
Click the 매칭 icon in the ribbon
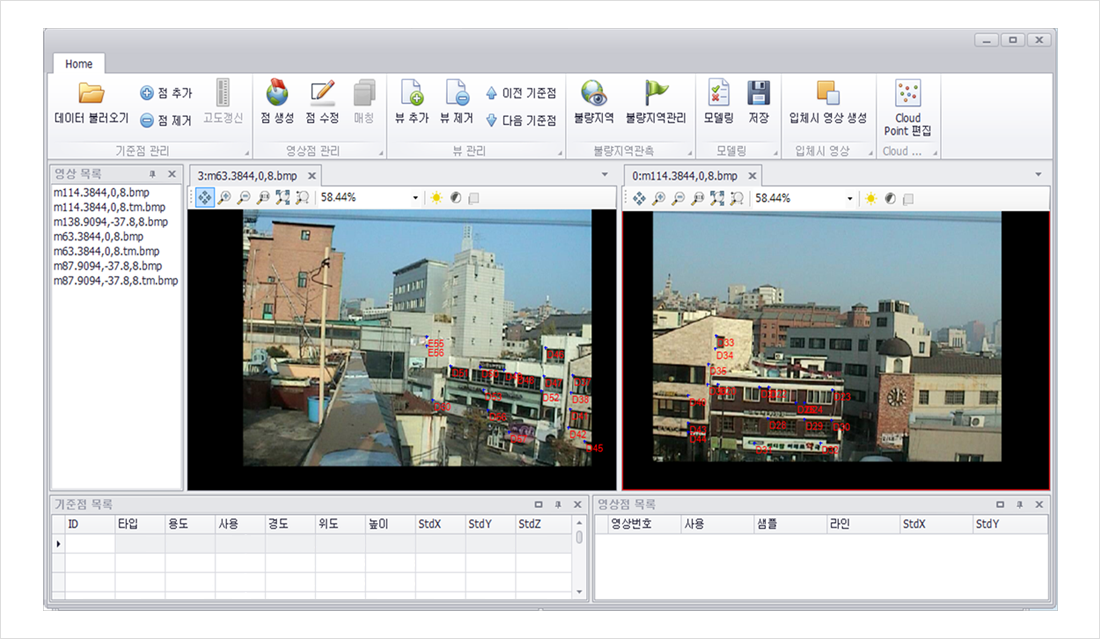[x=364, y=93]
